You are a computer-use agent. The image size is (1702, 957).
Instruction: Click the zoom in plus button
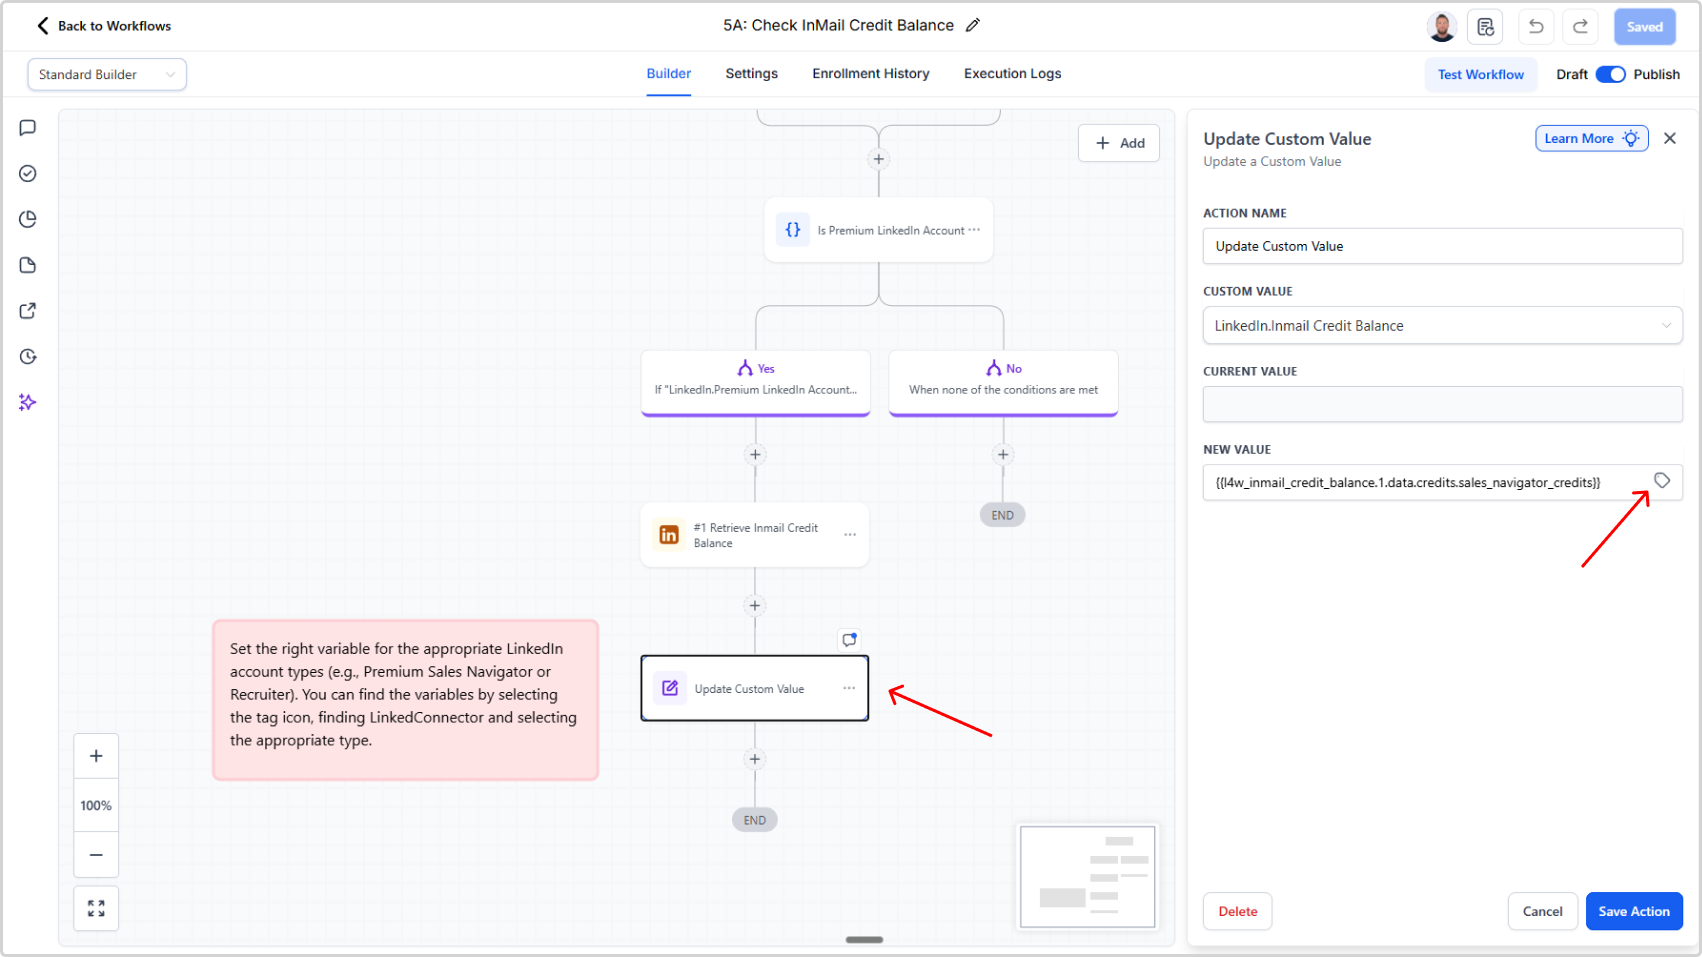pyautogui.click(x=96, y=756)
